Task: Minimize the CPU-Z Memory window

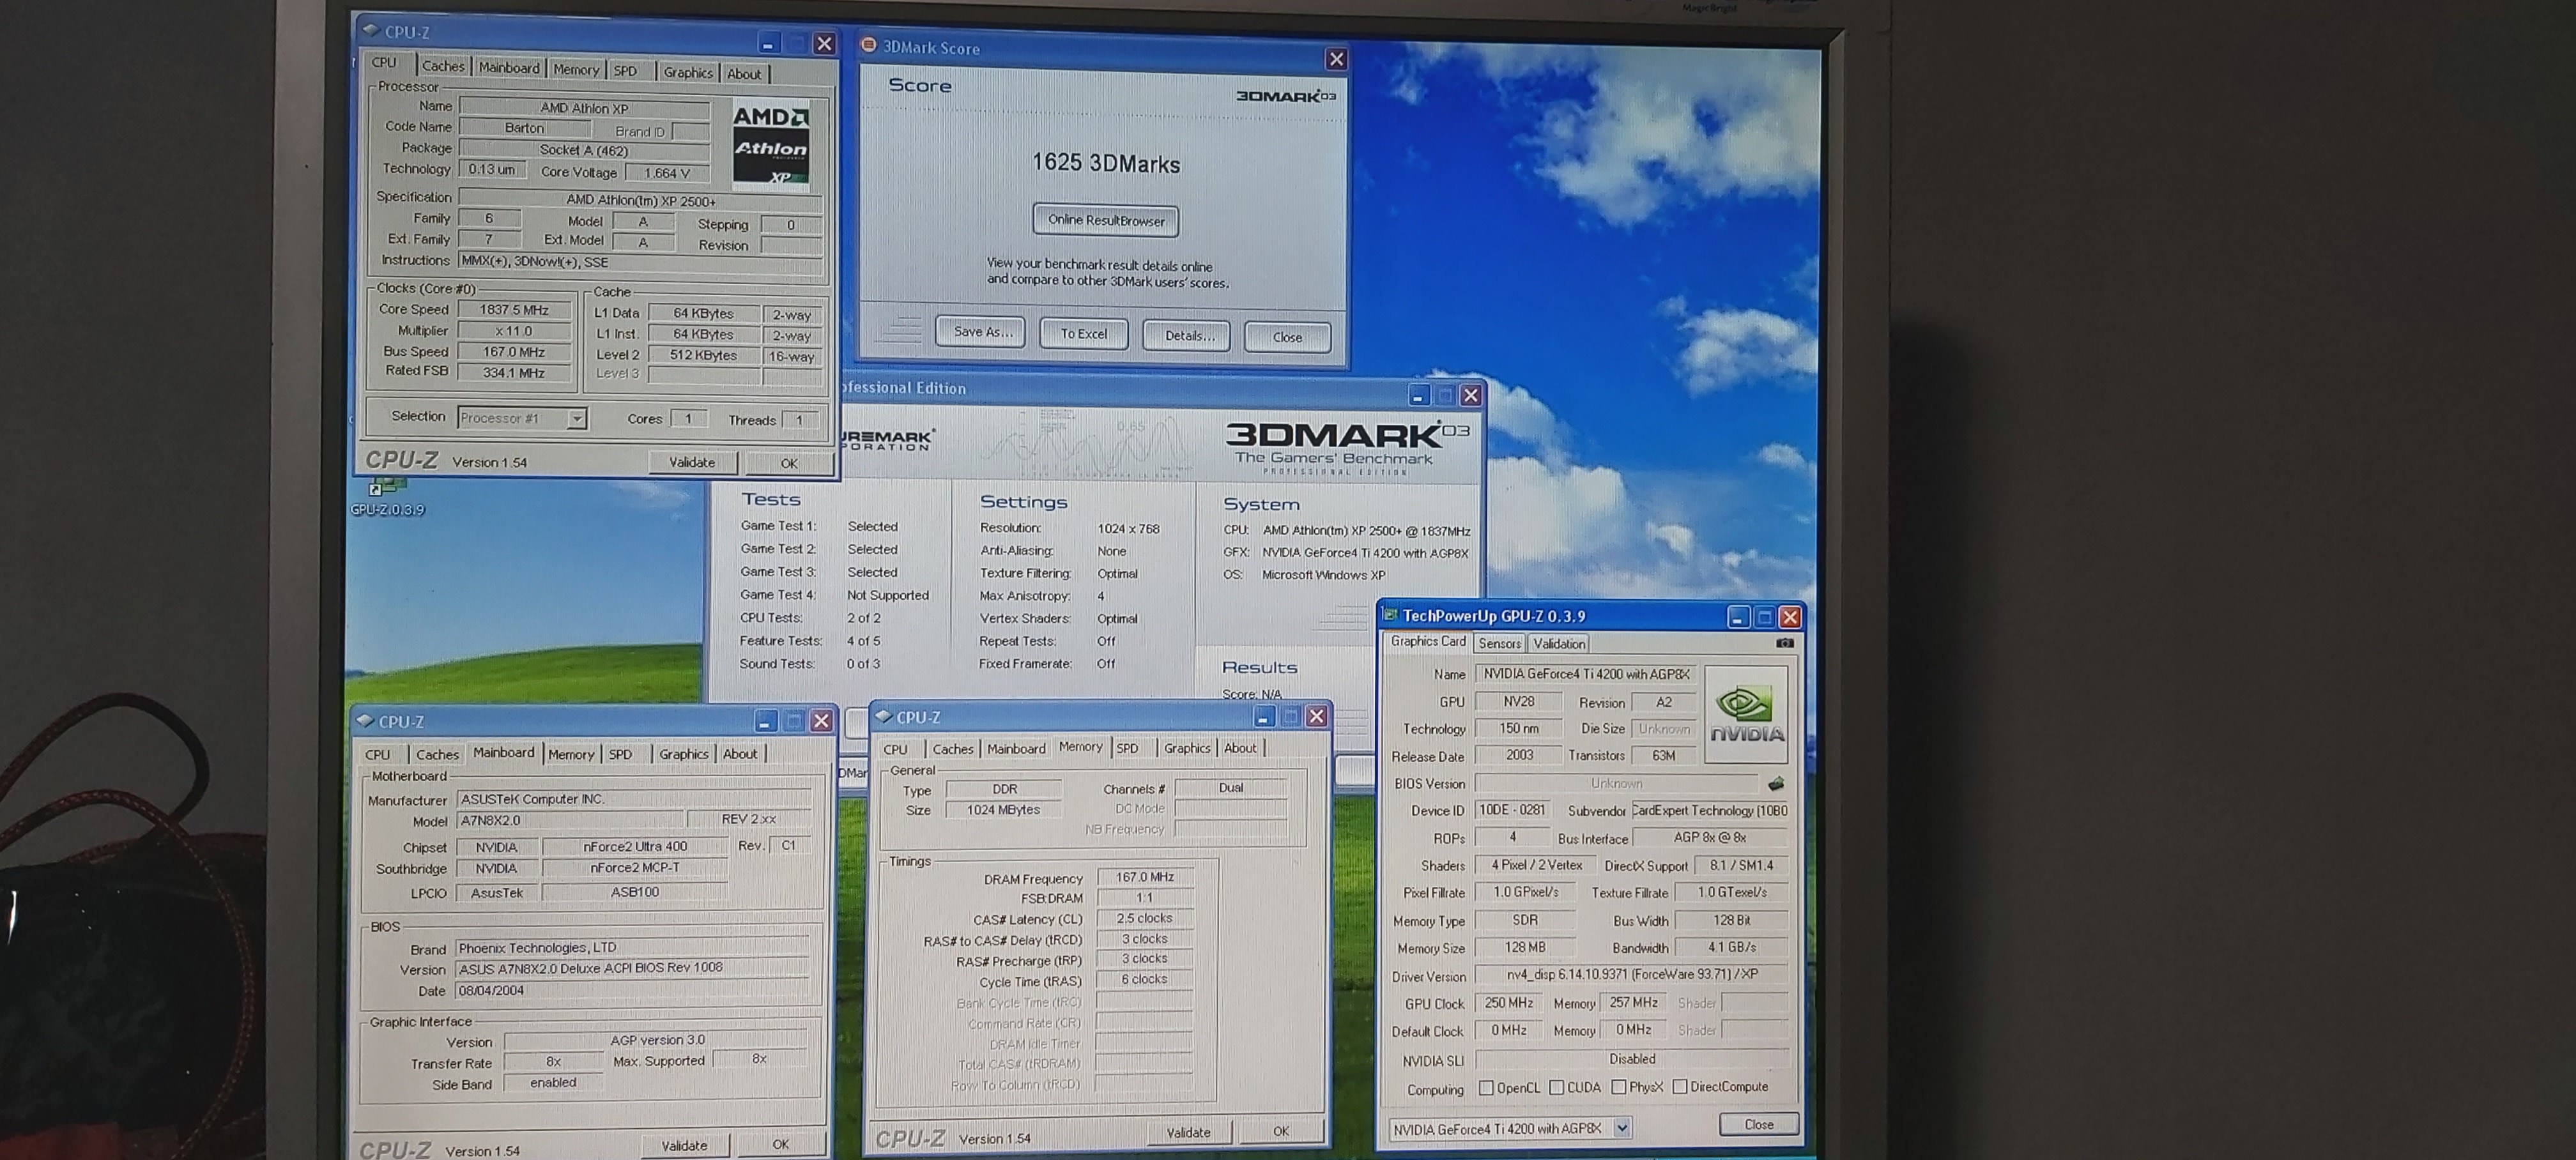Action: [1263, 716]
